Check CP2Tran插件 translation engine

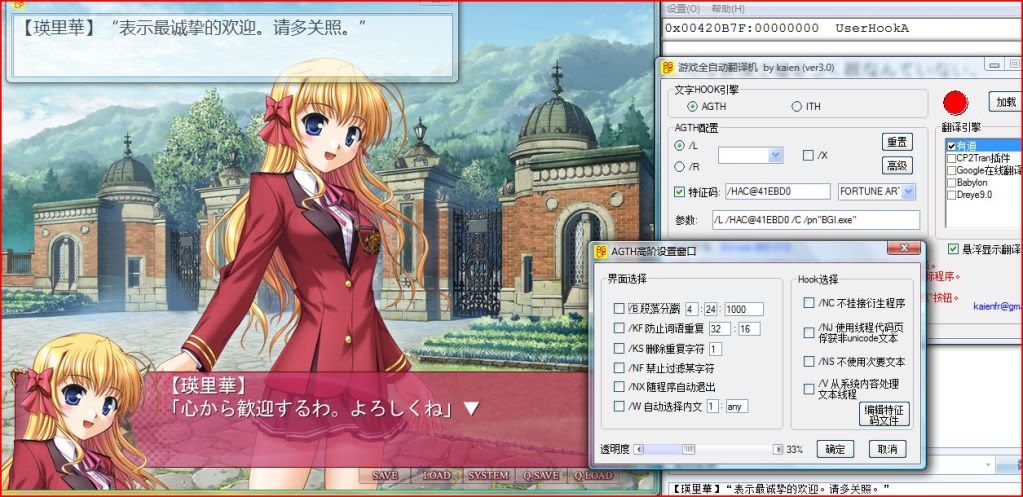click(952, 158)
